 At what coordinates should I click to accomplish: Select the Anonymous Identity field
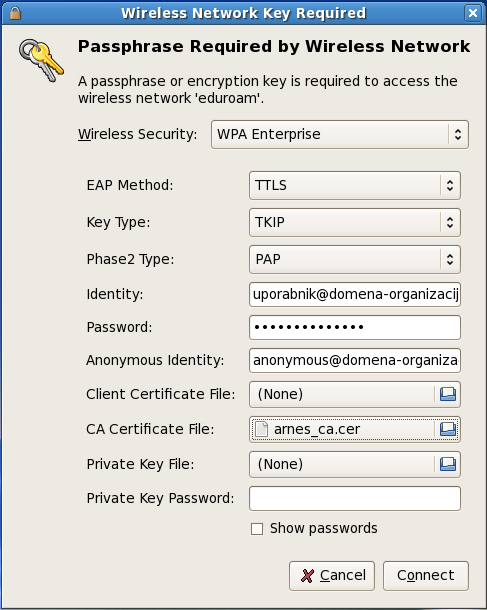click(355, 360)
